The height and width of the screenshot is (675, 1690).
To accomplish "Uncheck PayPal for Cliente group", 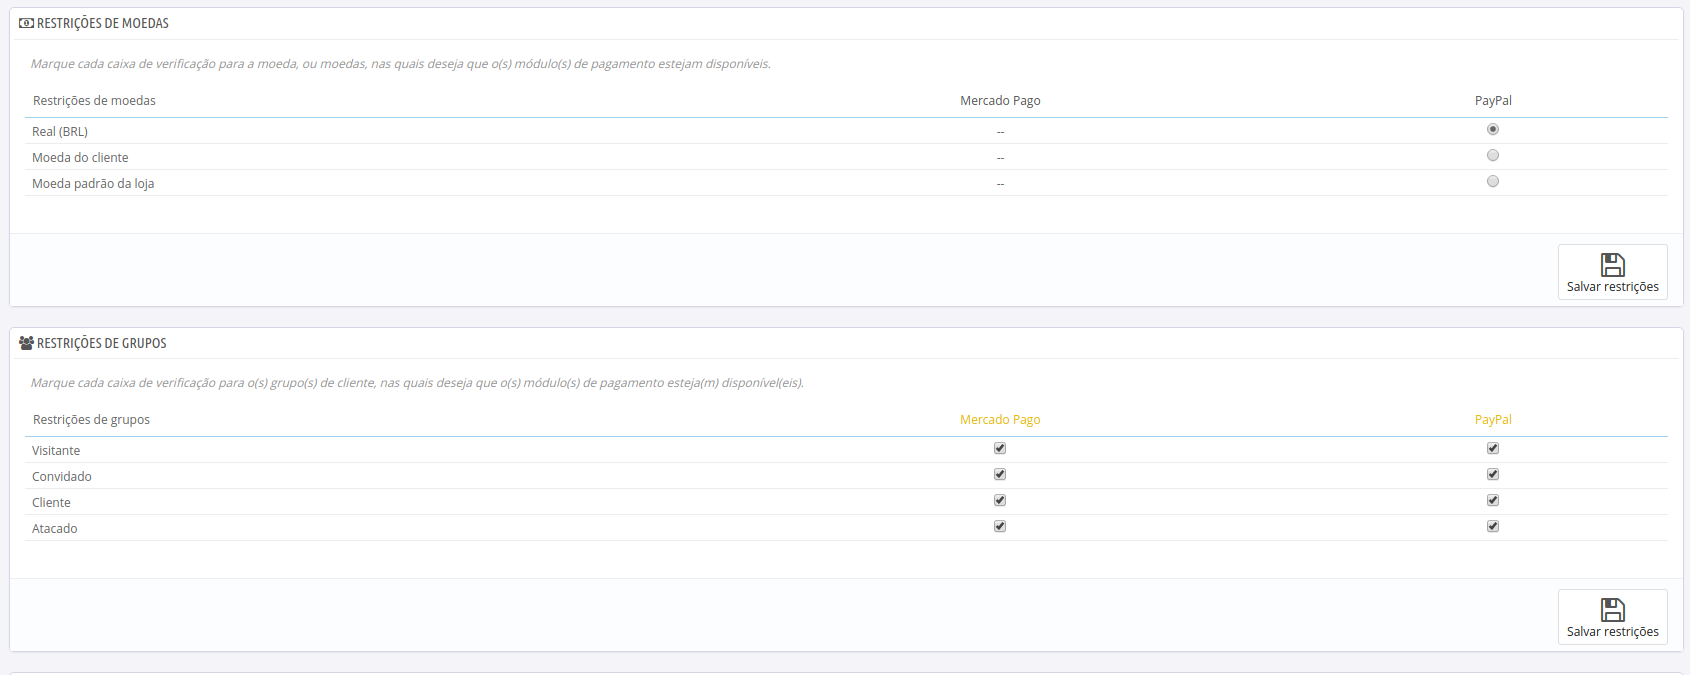I will click(x=1493, y=500).
